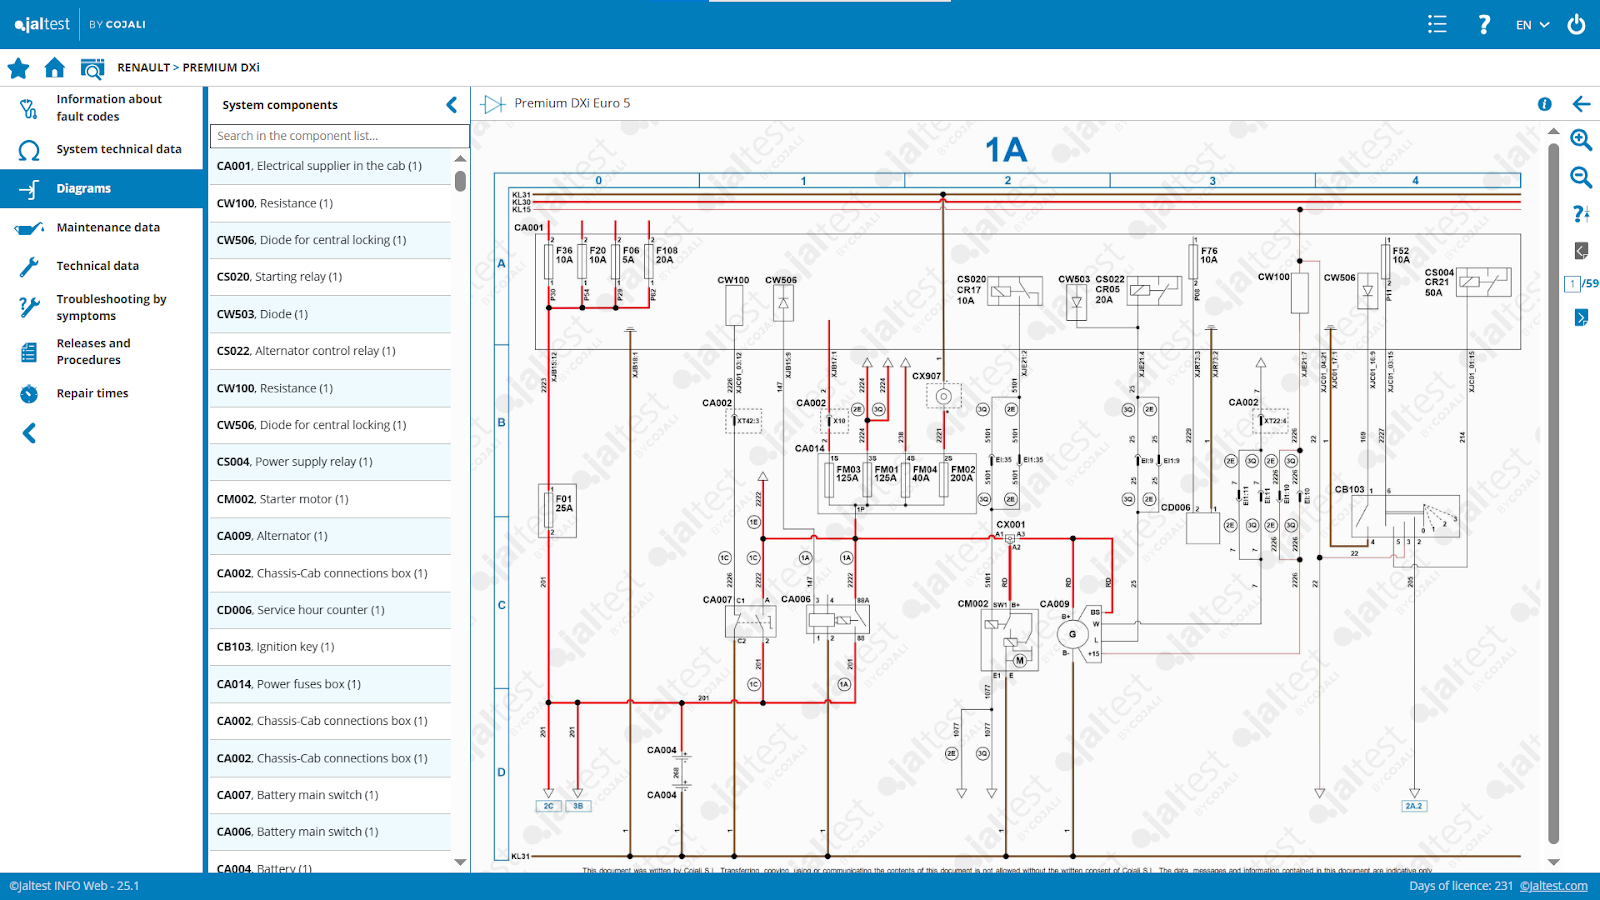Select CS020, Starting relay
Screen dimensions: 1600x900
coord(330,277)
